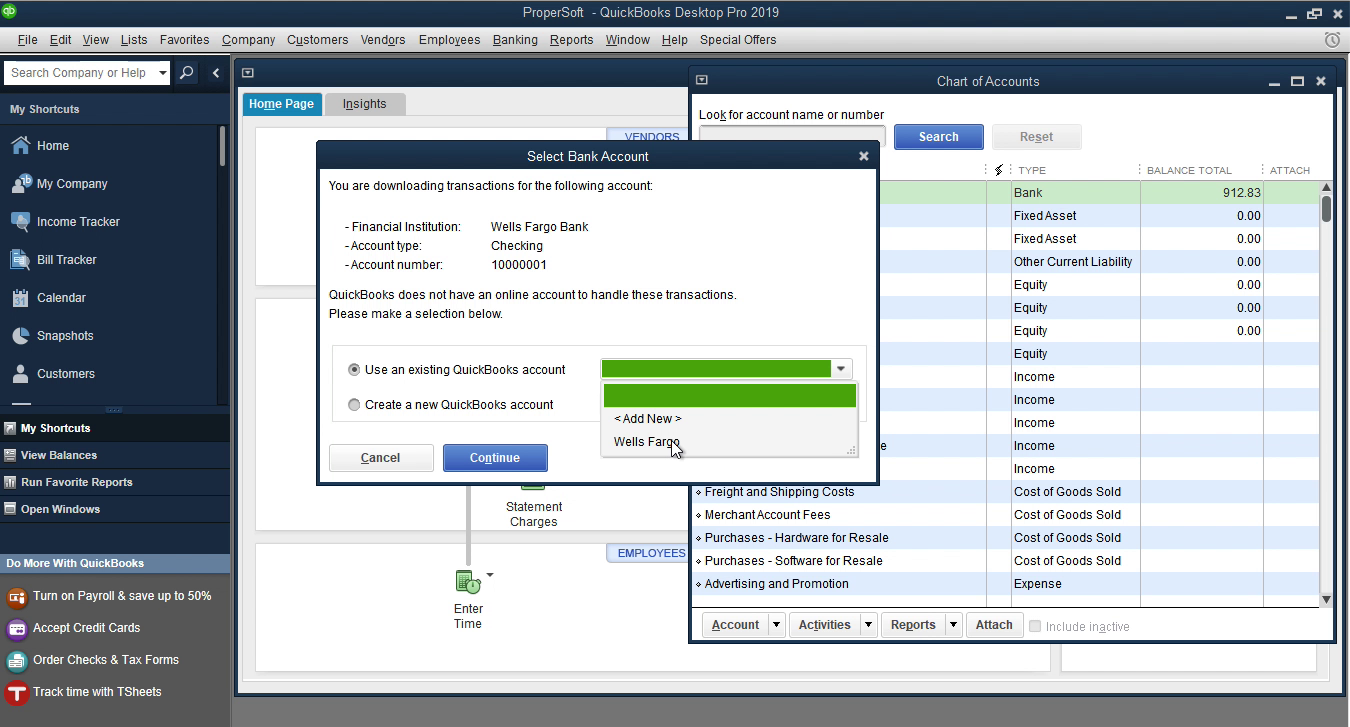Open My Company shortcut icon

21,184
